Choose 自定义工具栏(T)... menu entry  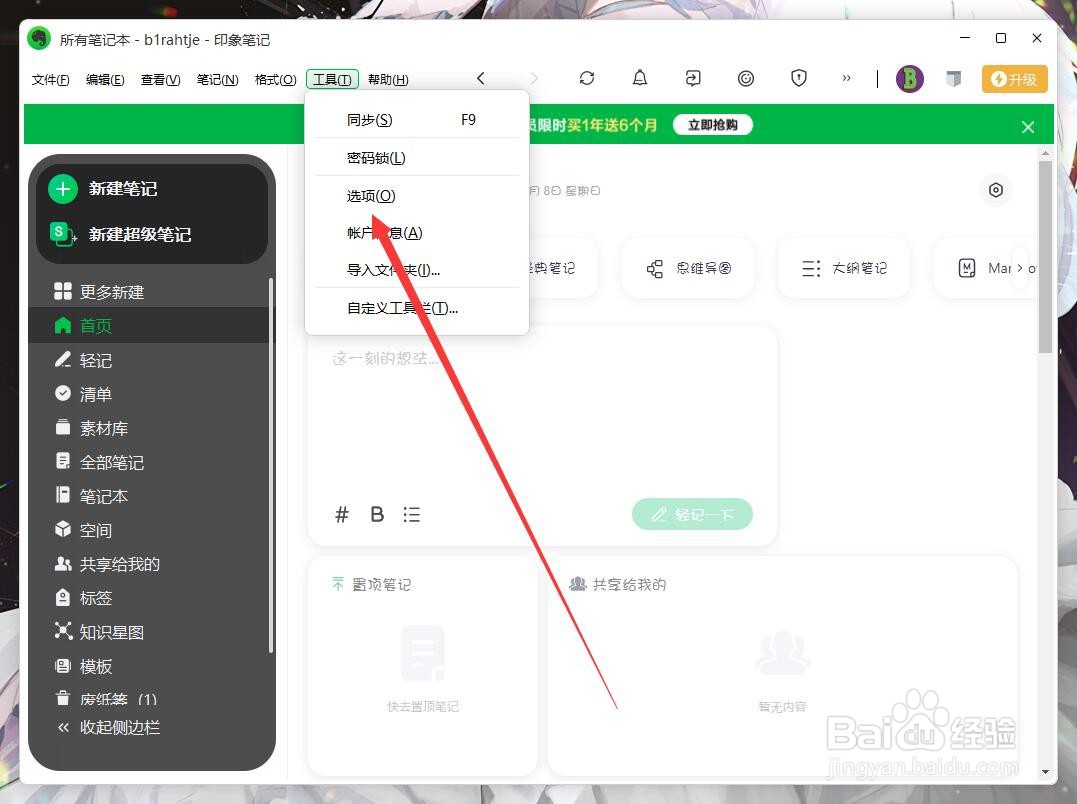(417, 308)
